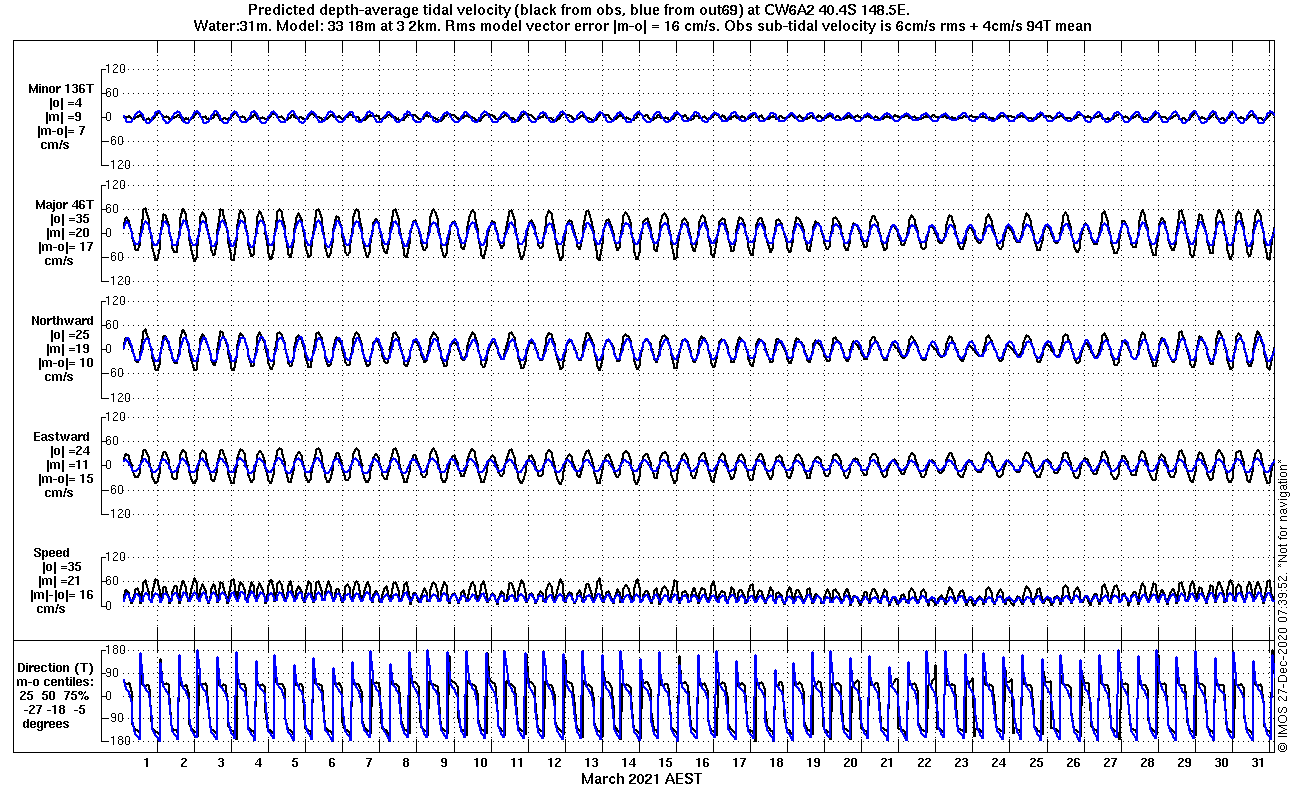Select the 'Northward' panel label
1300x800 pixels.
(62, 321)
